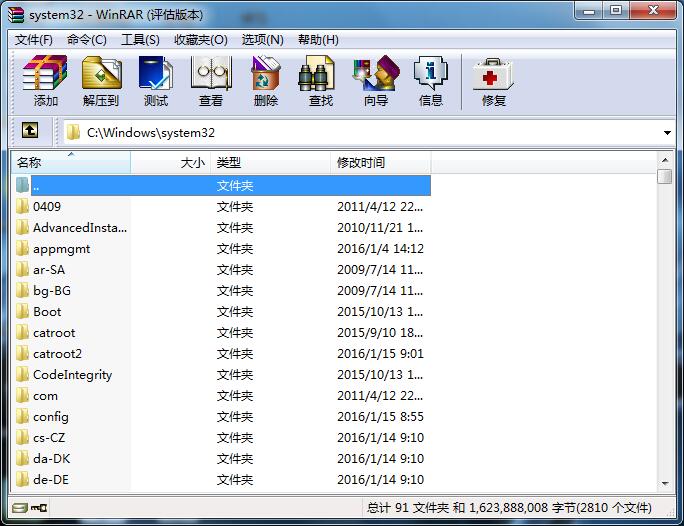Sort by the 类型 column header
Viewport: 684px width, 526px height.
click(x=270, y=163)
